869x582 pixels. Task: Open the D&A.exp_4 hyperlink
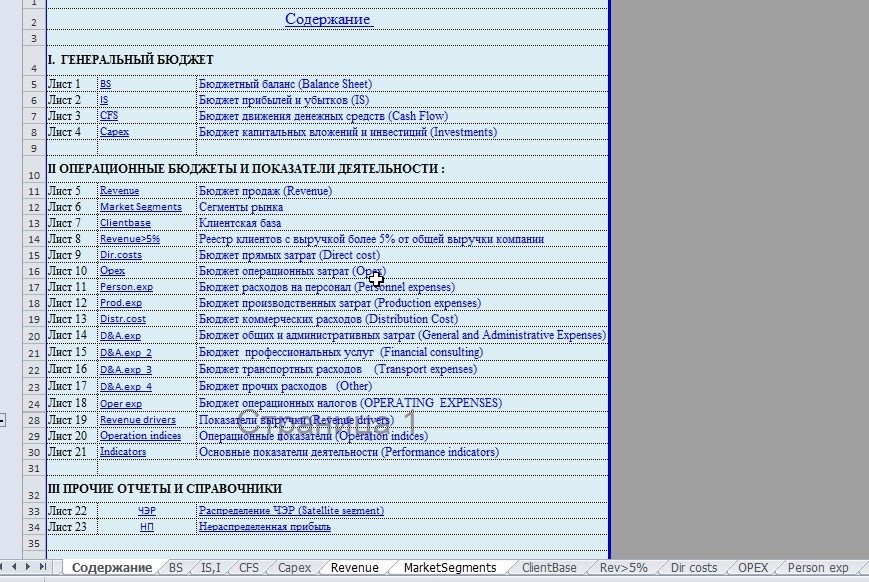click(126, 386)
